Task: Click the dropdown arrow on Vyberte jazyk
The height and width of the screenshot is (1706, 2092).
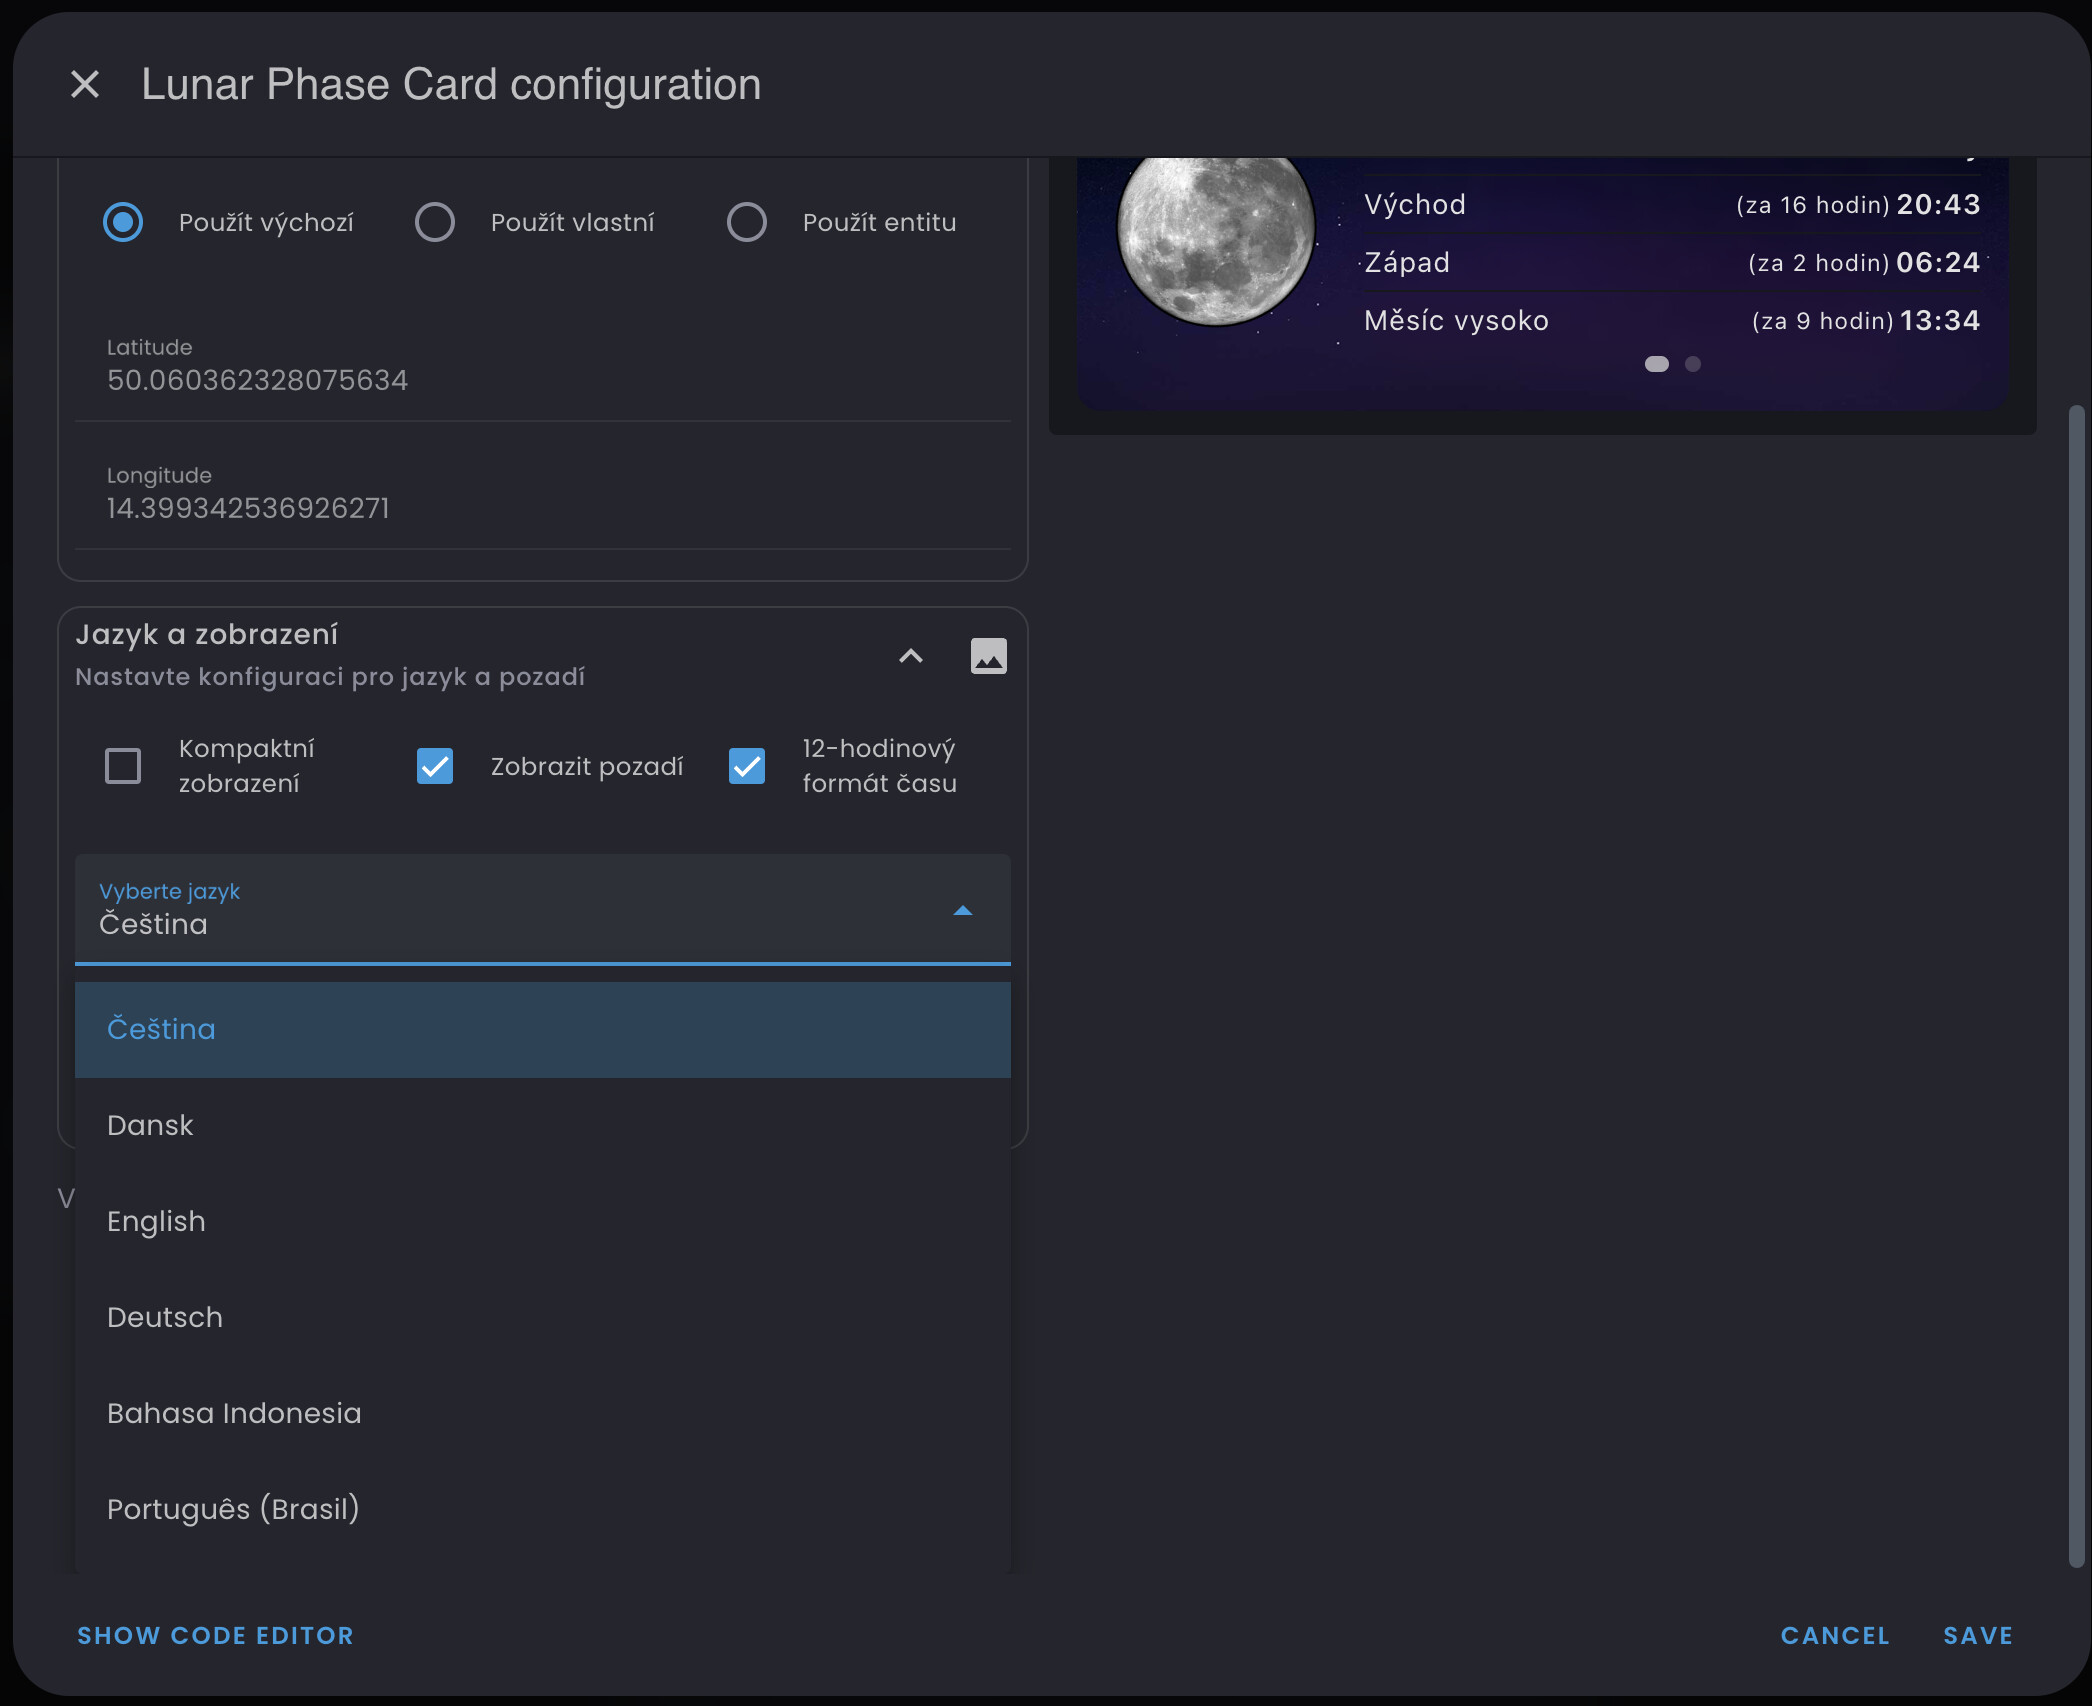Action: 962,911
